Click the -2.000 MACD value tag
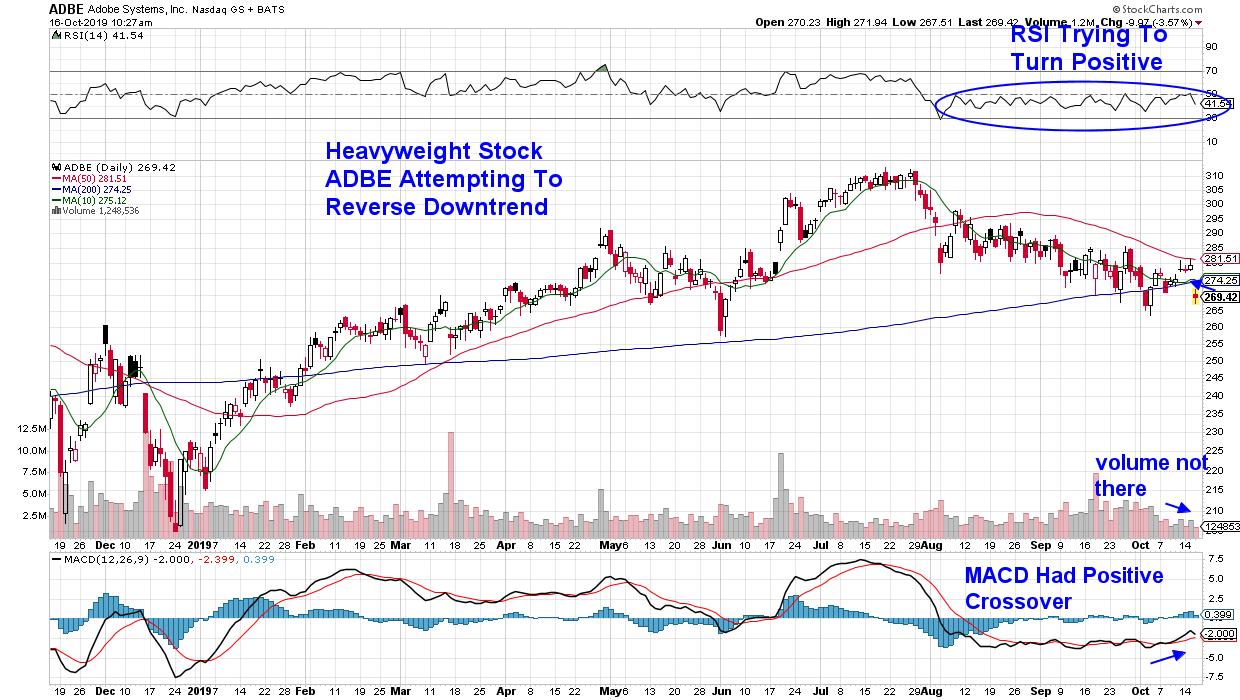The image size is (1240, 700). click(1218, 634)
